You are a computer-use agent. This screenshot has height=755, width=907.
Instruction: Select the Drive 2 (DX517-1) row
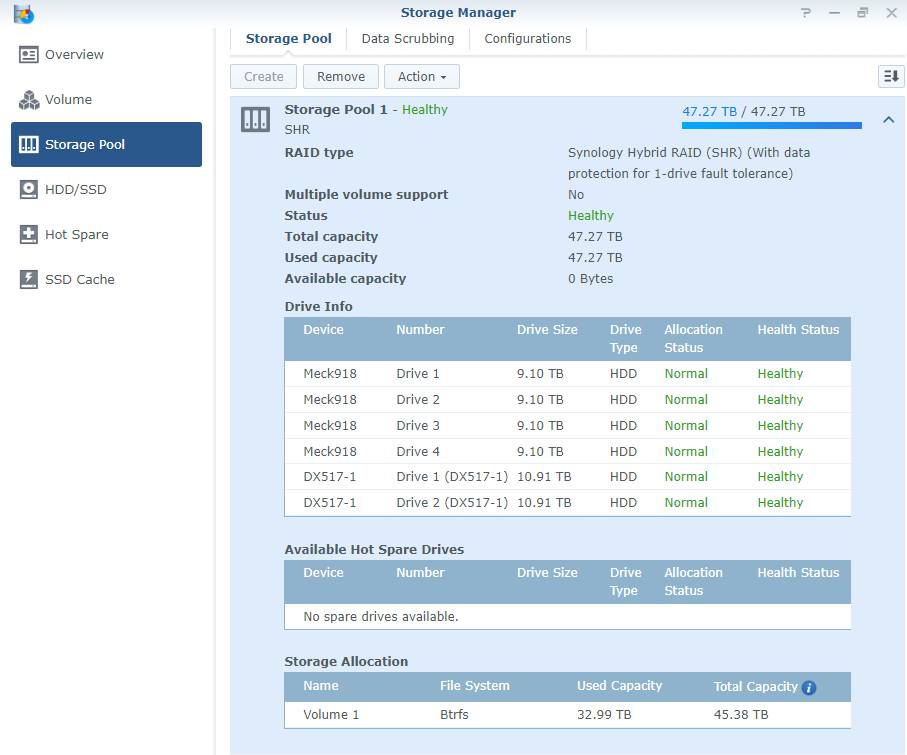567,503
